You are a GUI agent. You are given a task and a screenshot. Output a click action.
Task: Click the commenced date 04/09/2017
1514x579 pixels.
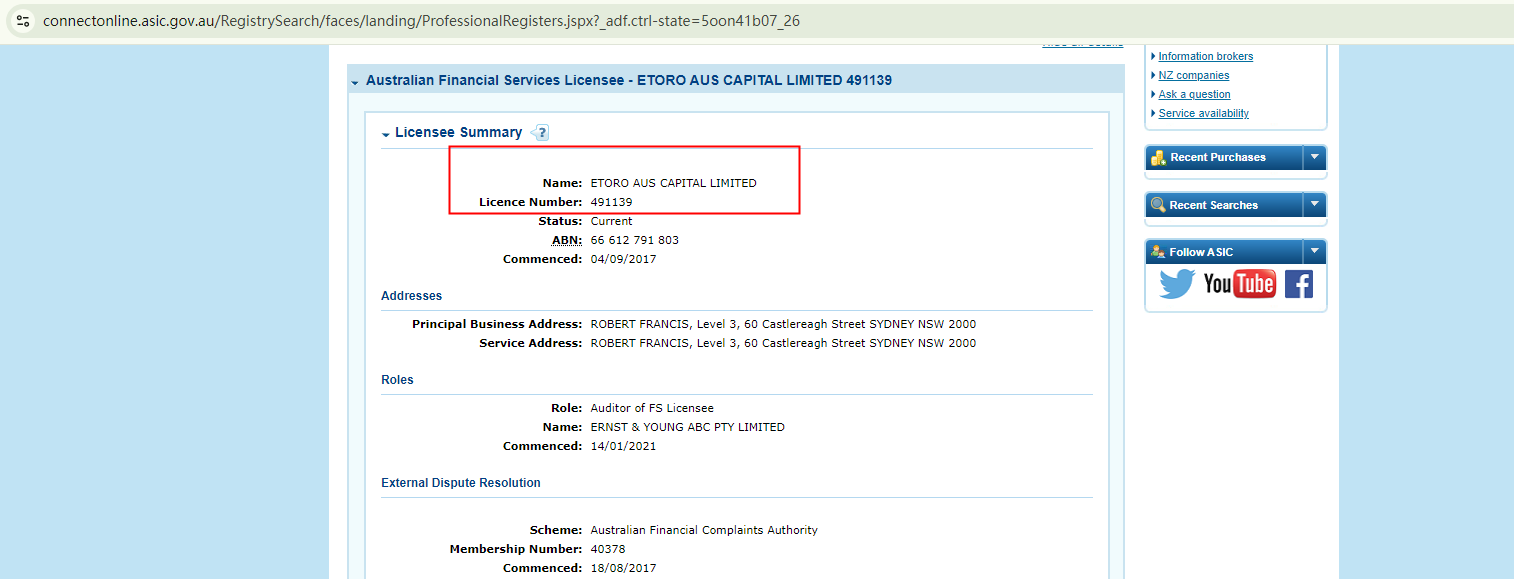point(623,259)
